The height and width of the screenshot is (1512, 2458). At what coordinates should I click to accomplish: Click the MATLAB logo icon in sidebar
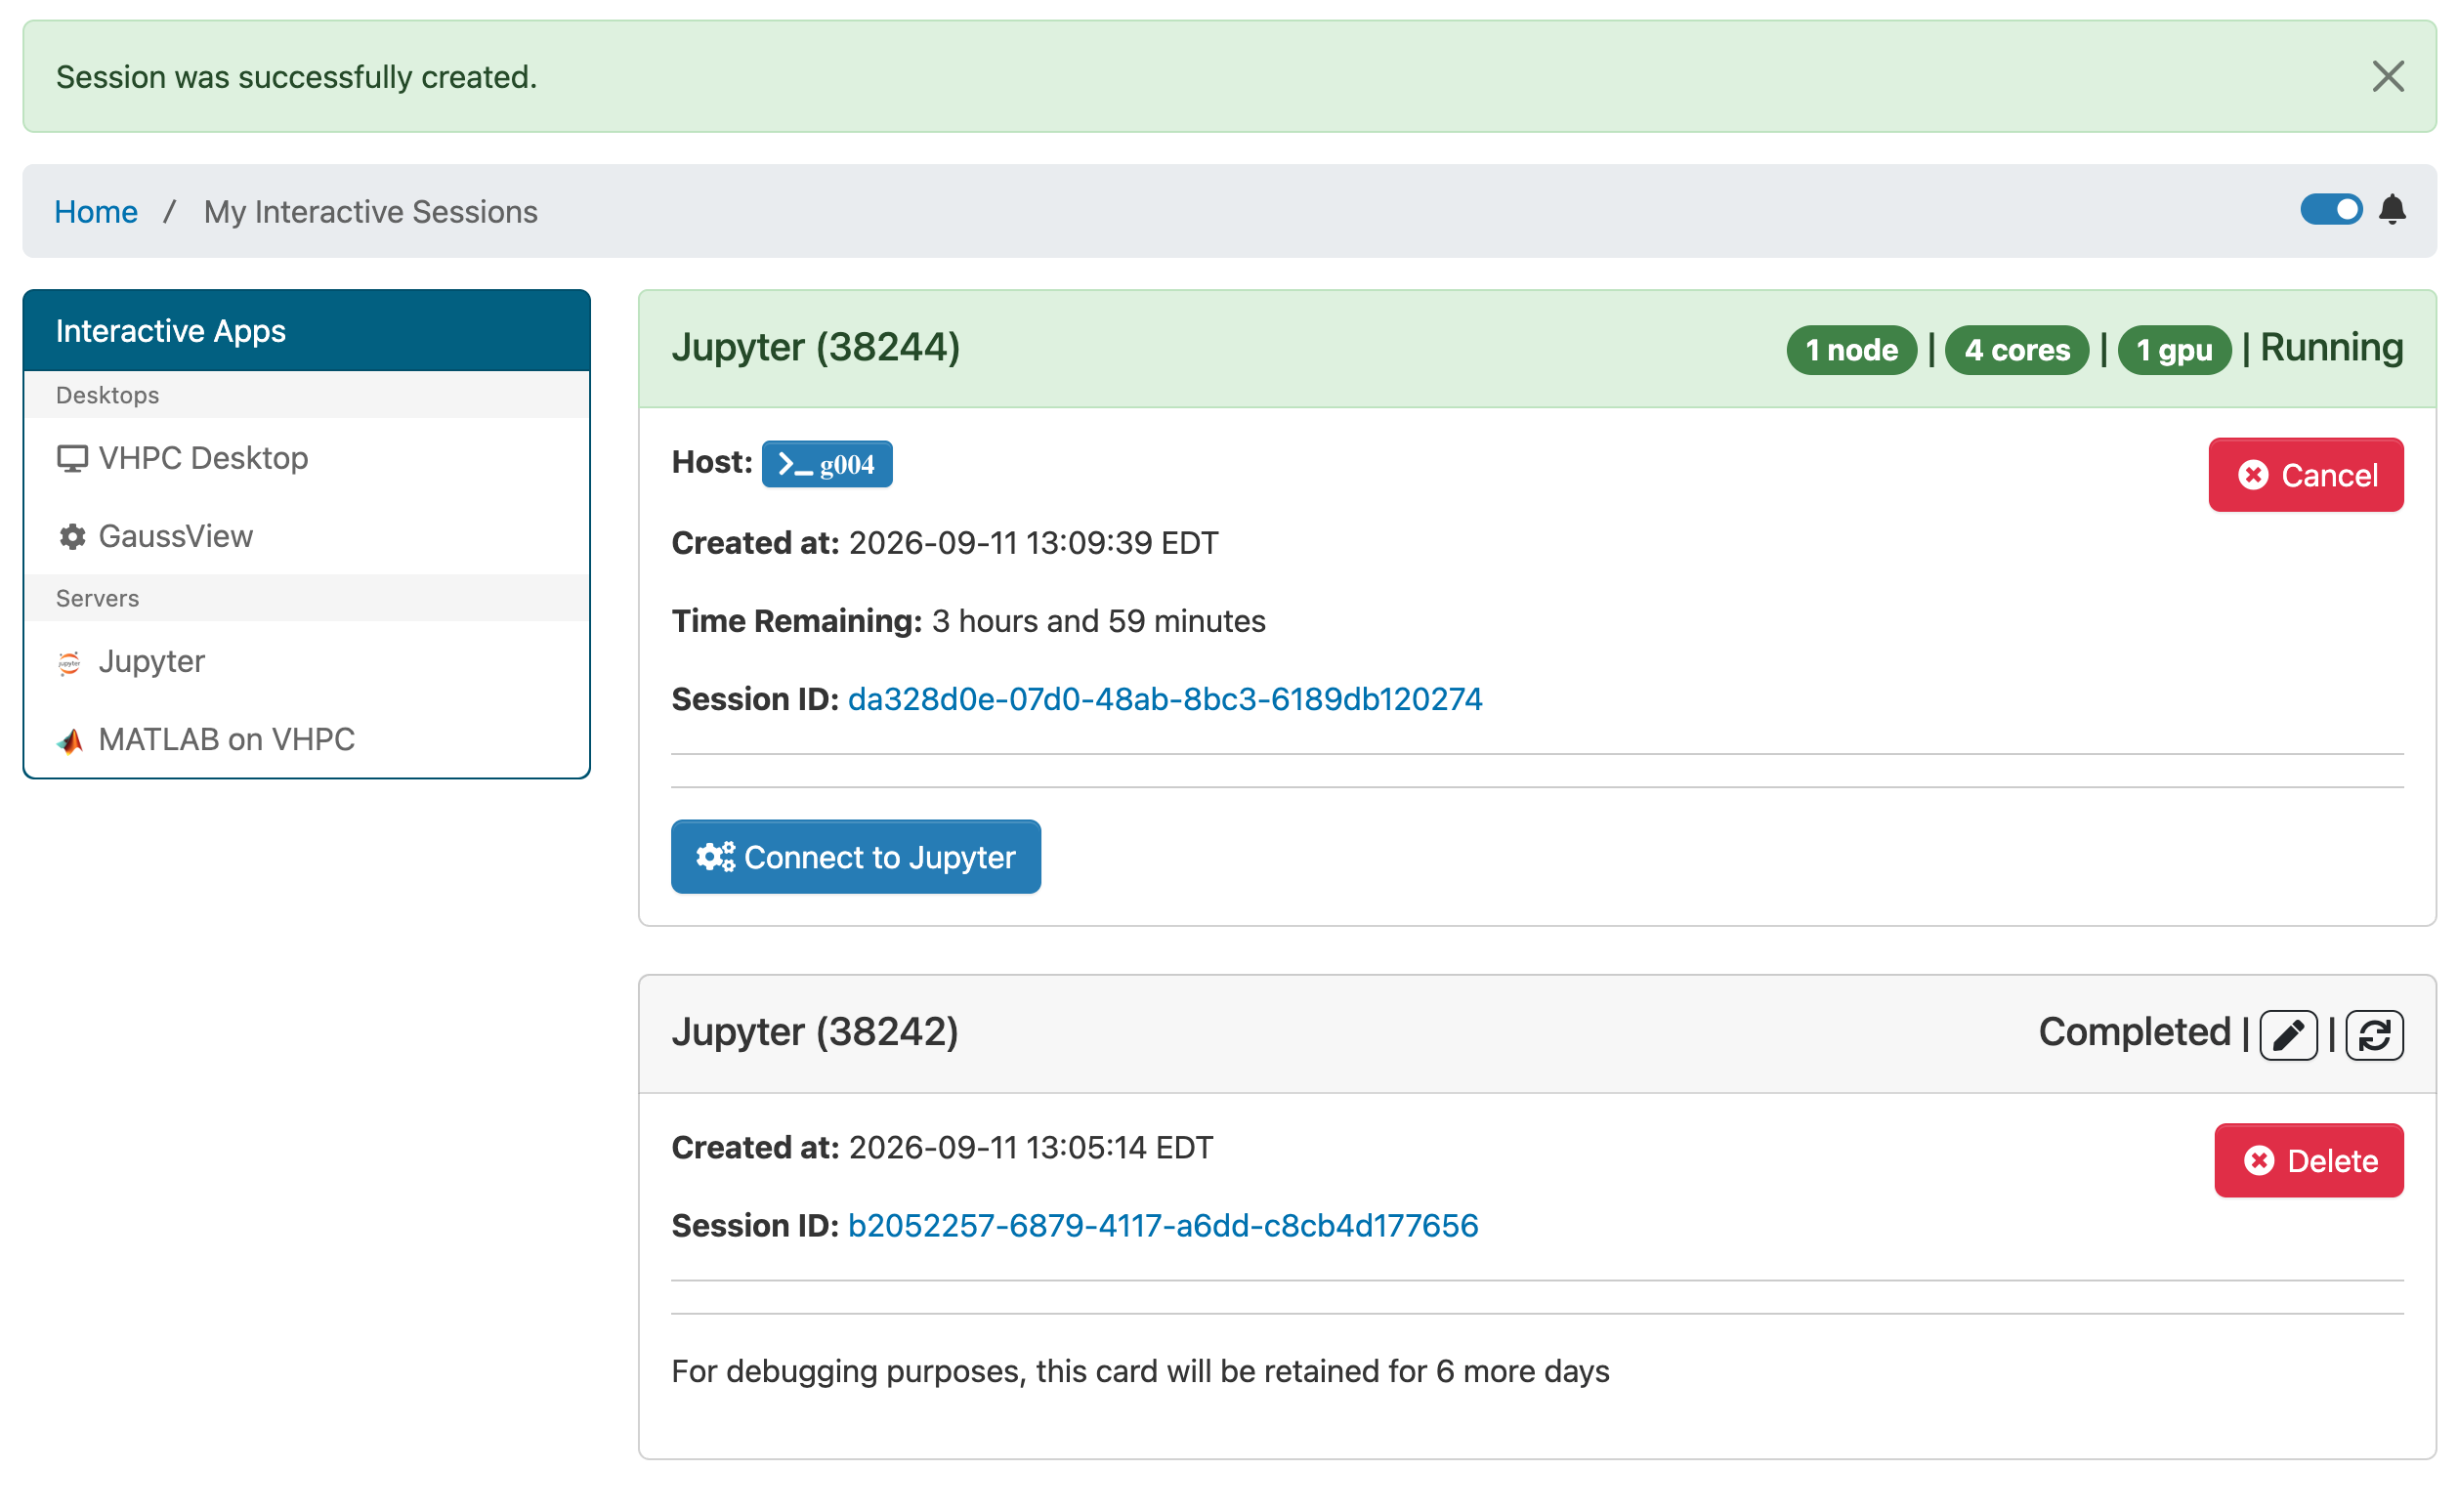click(x=70, y=741)
